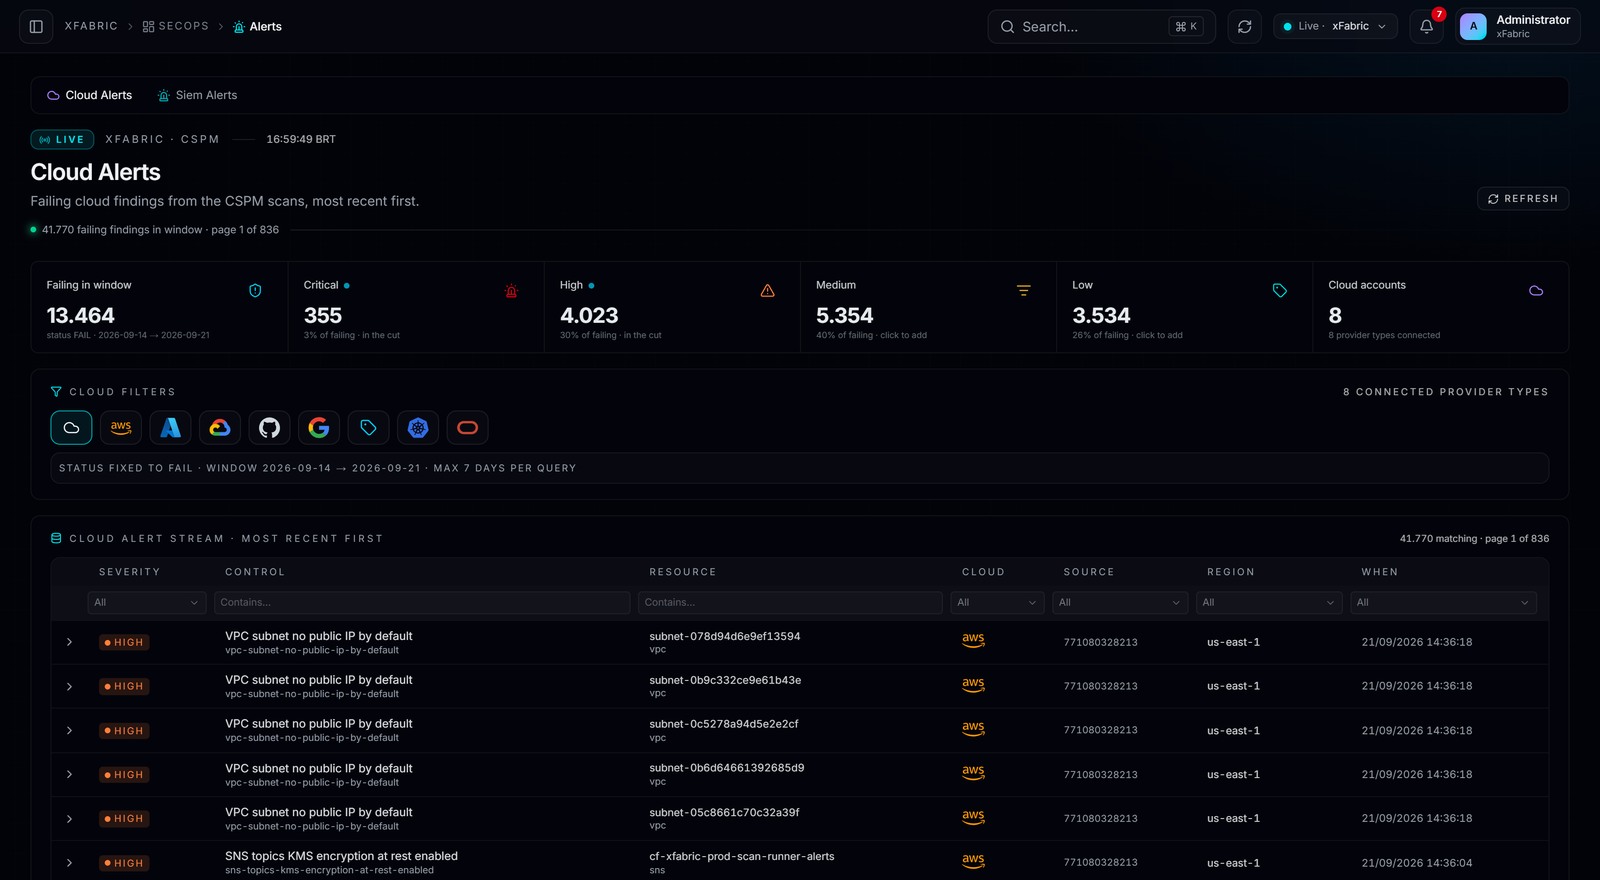Click the Critical 355 stat card
Image resolution: width=1600 pixels, height=880 pixels.
tap(416, 307)
